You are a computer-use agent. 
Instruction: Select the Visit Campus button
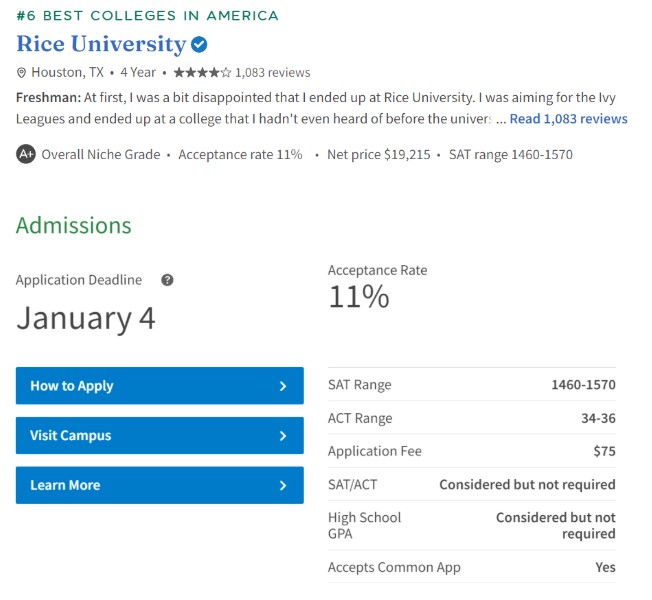tap(160, 435)
